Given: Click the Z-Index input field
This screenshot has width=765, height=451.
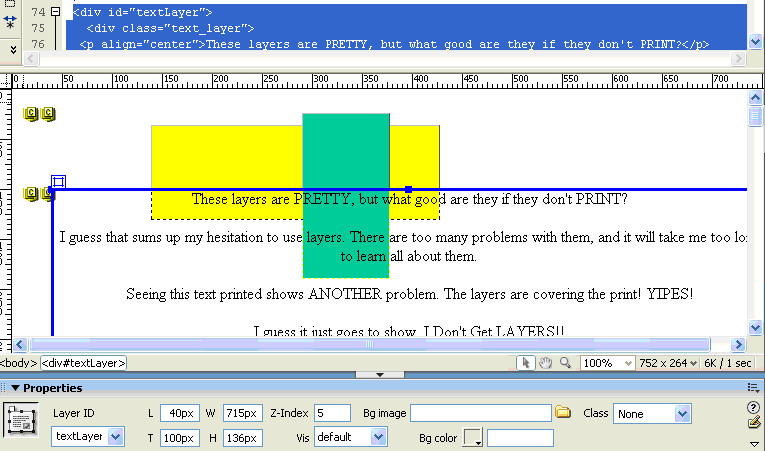Looking at the screenshot, I should point(331,413).
